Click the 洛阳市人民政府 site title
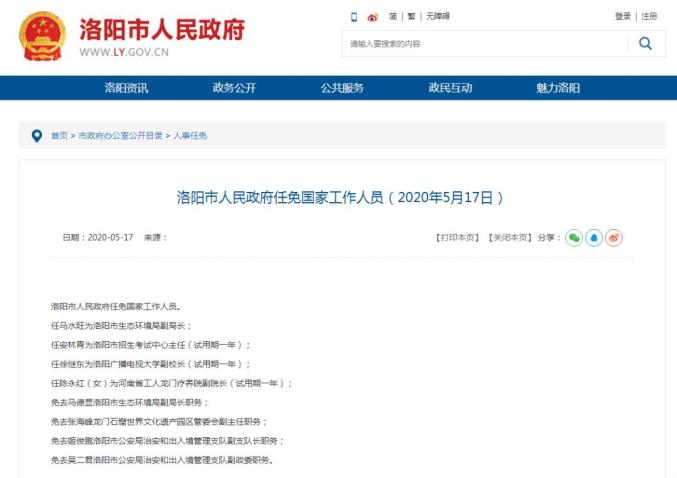This screenshot has height=478, width=677. click(162, 29)
